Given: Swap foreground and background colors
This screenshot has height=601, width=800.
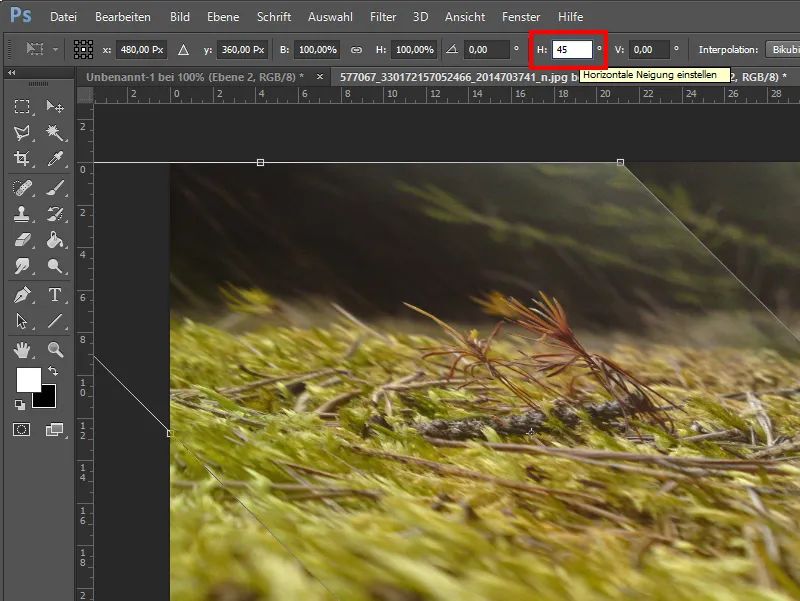Looking at the screenshot, I should click(x=53, y=371).
